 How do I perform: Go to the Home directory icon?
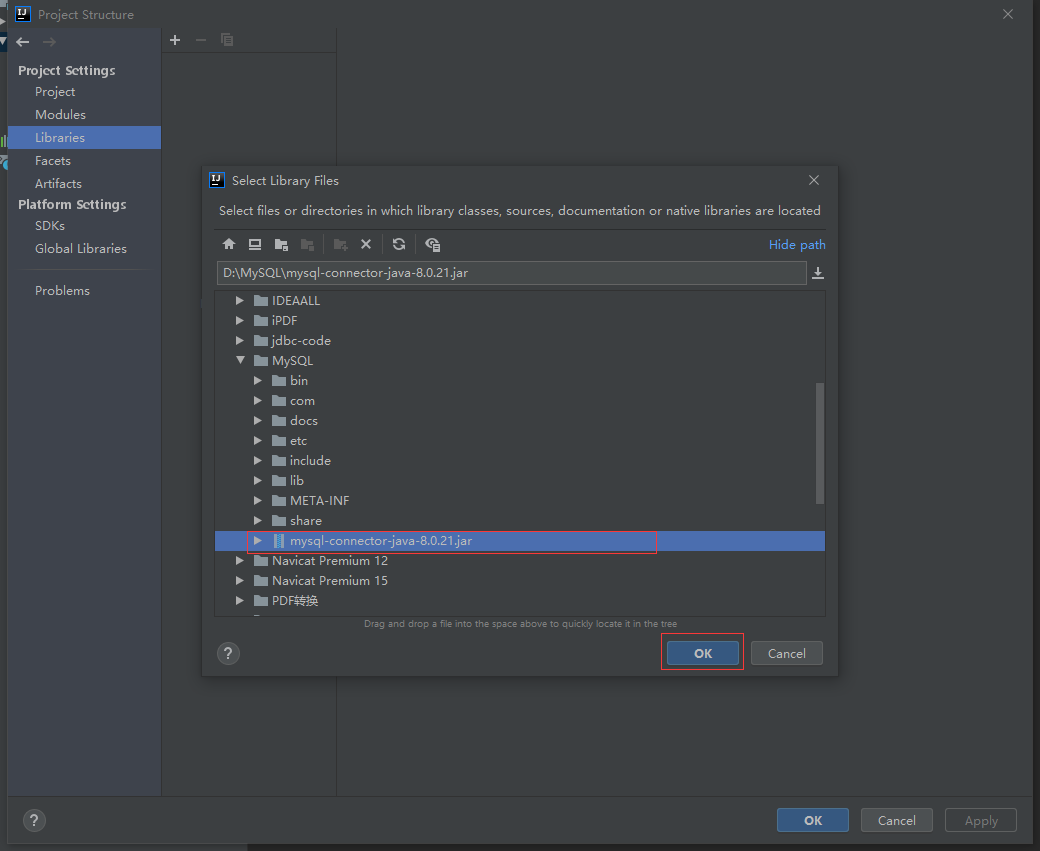pos(229,244)
